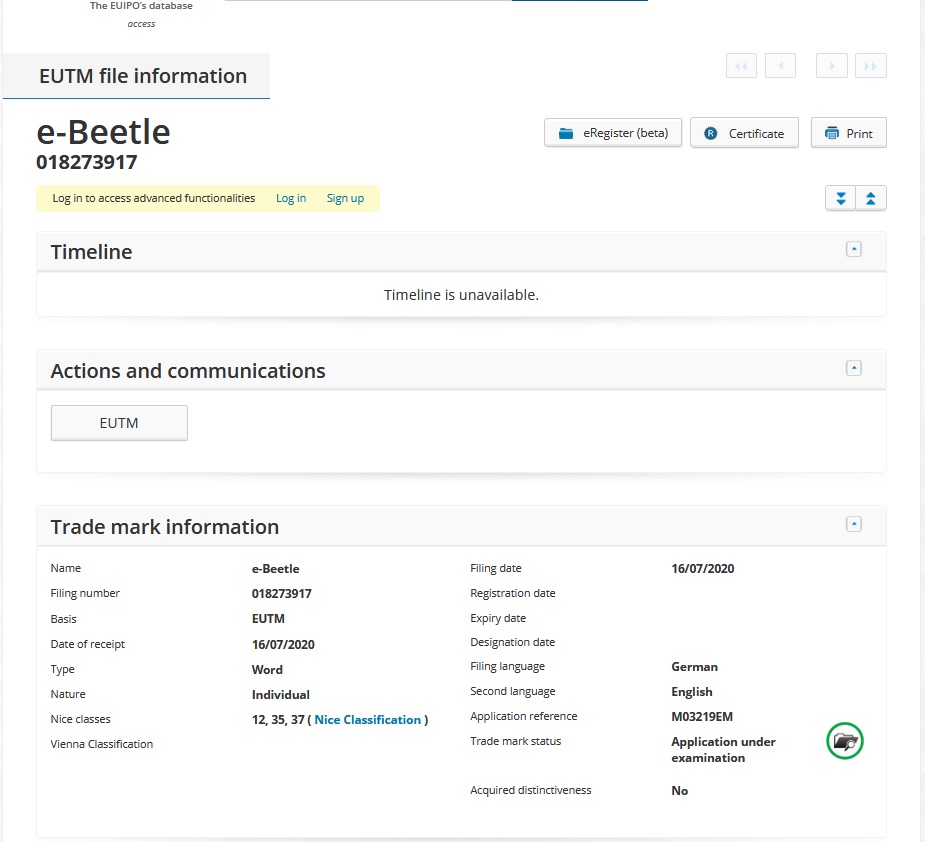
Task: Open the Sign up link
Action: click(345, 198)
